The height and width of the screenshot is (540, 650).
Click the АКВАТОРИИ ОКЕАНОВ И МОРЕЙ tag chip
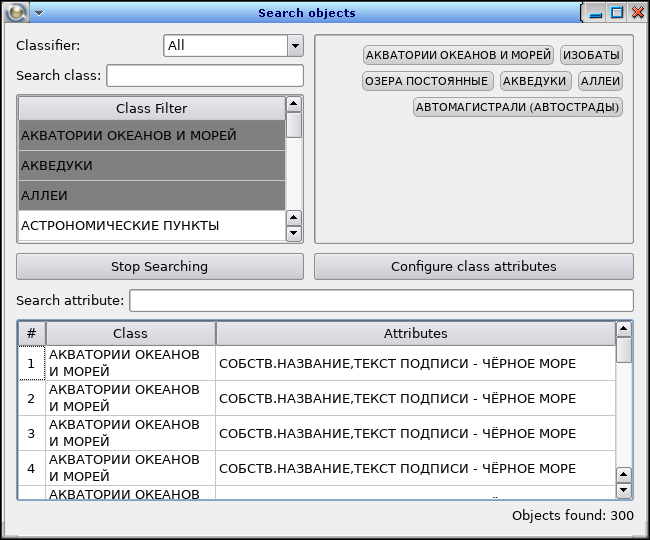pyautogui.click(x=458, y=55)
